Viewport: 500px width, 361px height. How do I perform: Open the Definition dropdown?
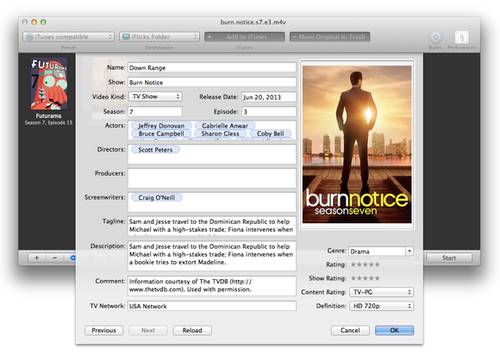tap(381, 306)
